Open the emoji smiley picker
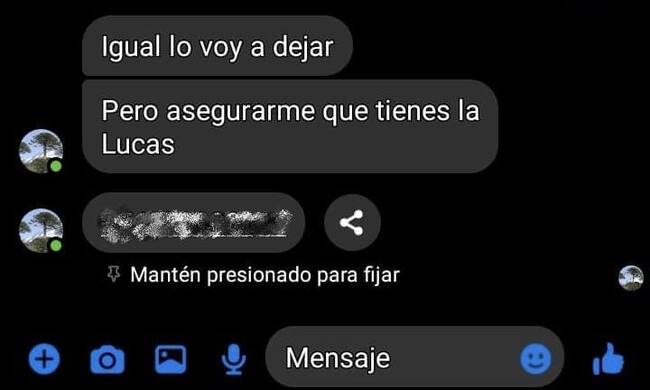Screen dimensions: 650x390 click(x=536, y=359)
